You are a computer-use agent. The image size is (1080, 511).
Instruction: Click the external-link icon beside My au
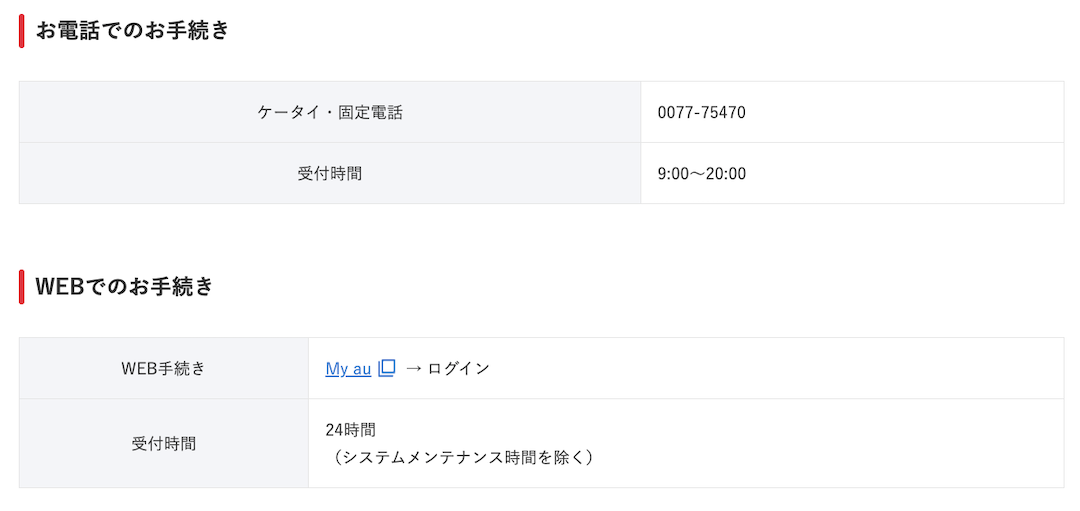pos(387,368)
